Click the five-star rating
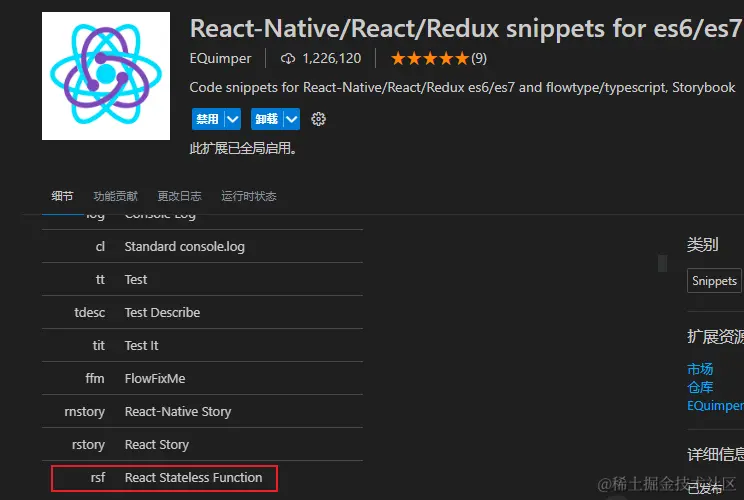This screenshot has height=500, width=744. pos(429,59)
